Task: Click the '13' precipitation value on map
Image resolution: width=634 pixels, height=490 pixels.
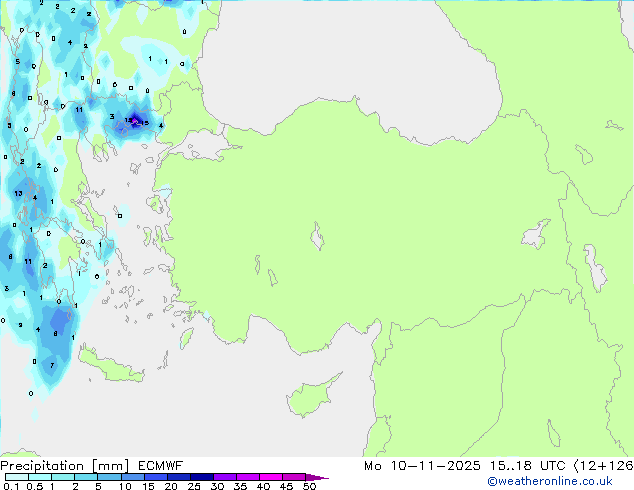Action: [x=18, y=193]
